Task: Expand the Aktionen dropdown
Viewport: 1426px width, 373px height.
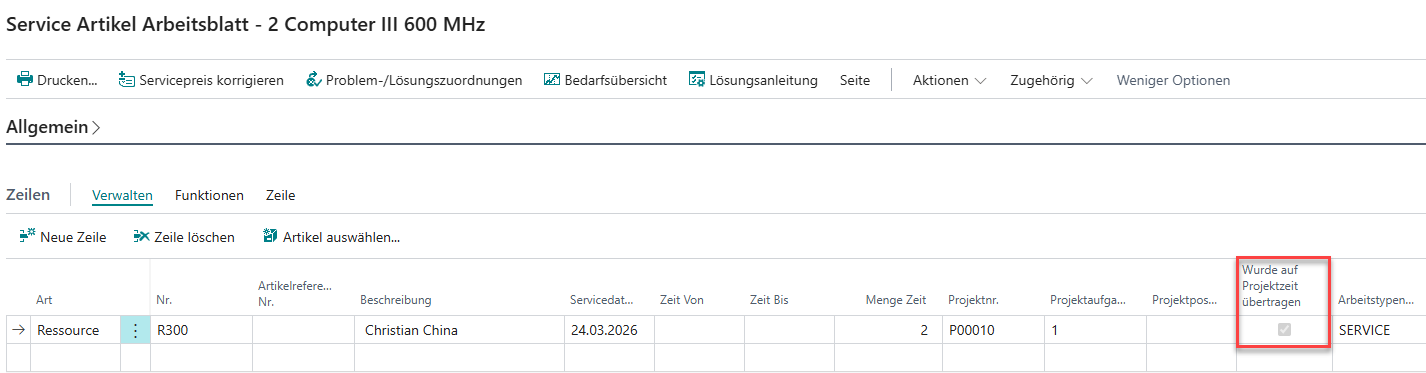Action: (x=949, y=80)
